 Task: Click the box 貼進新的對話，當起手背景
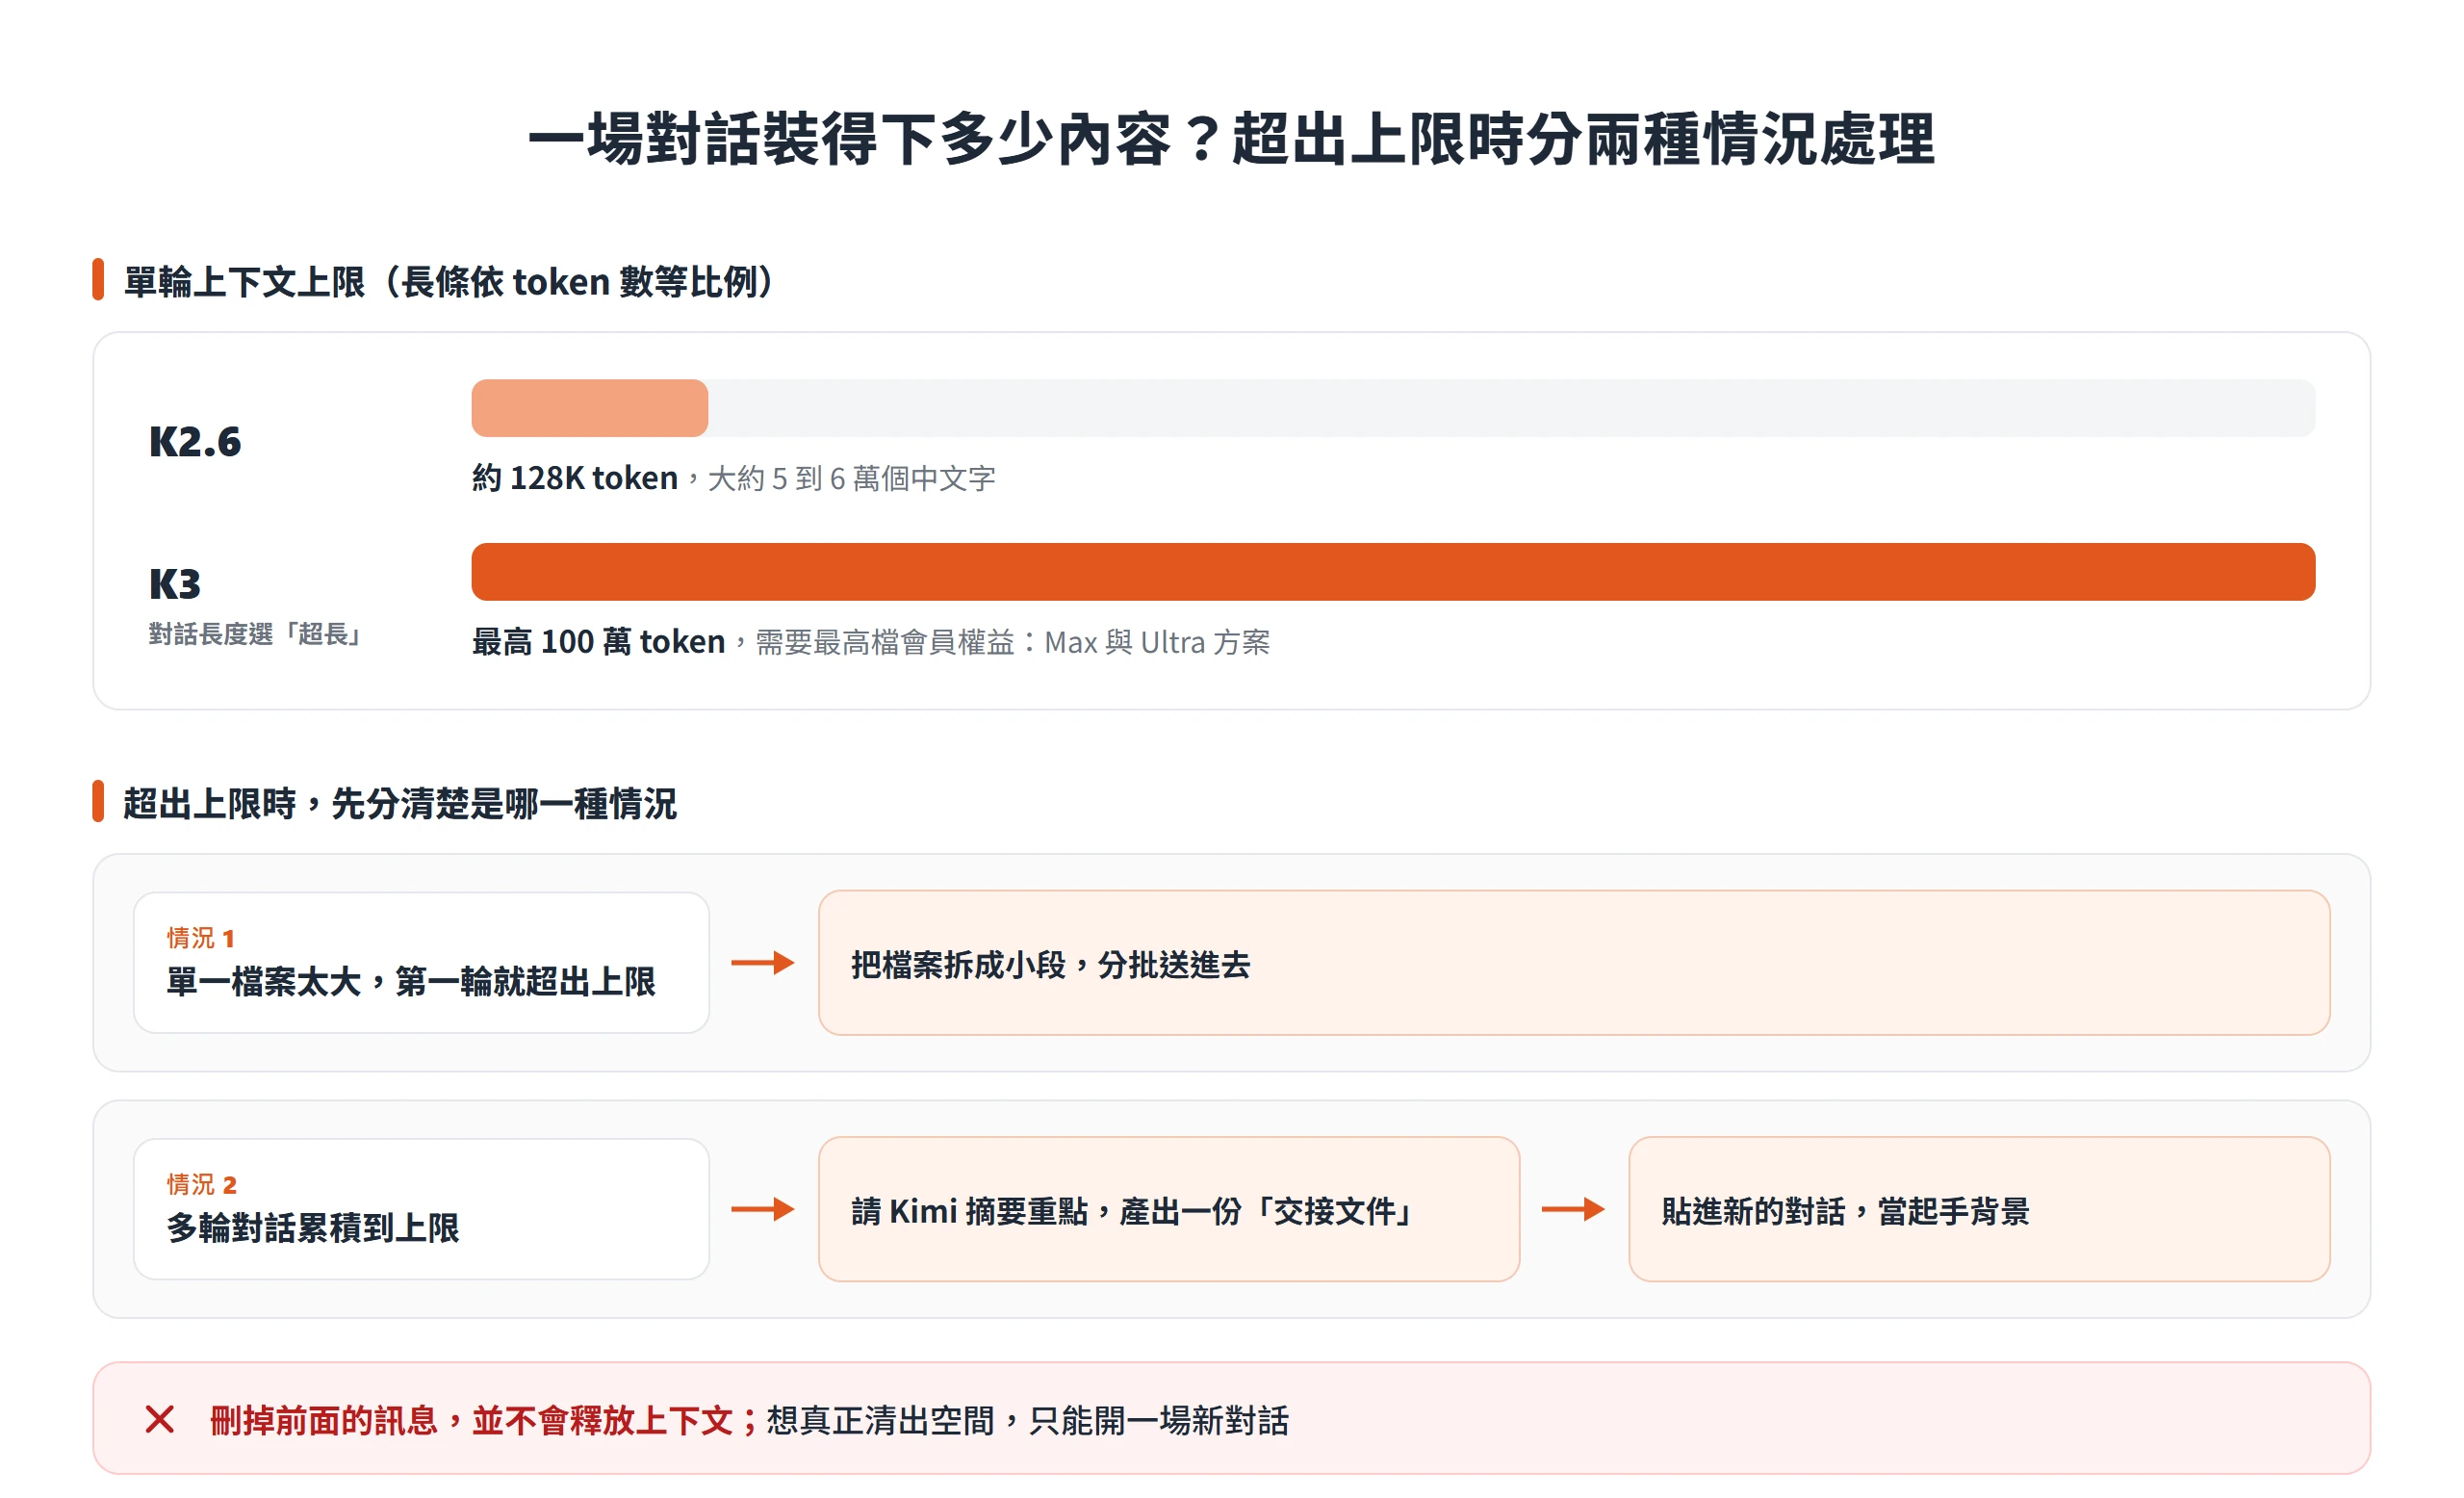pyautogui.click(x=1979, y=1209)
